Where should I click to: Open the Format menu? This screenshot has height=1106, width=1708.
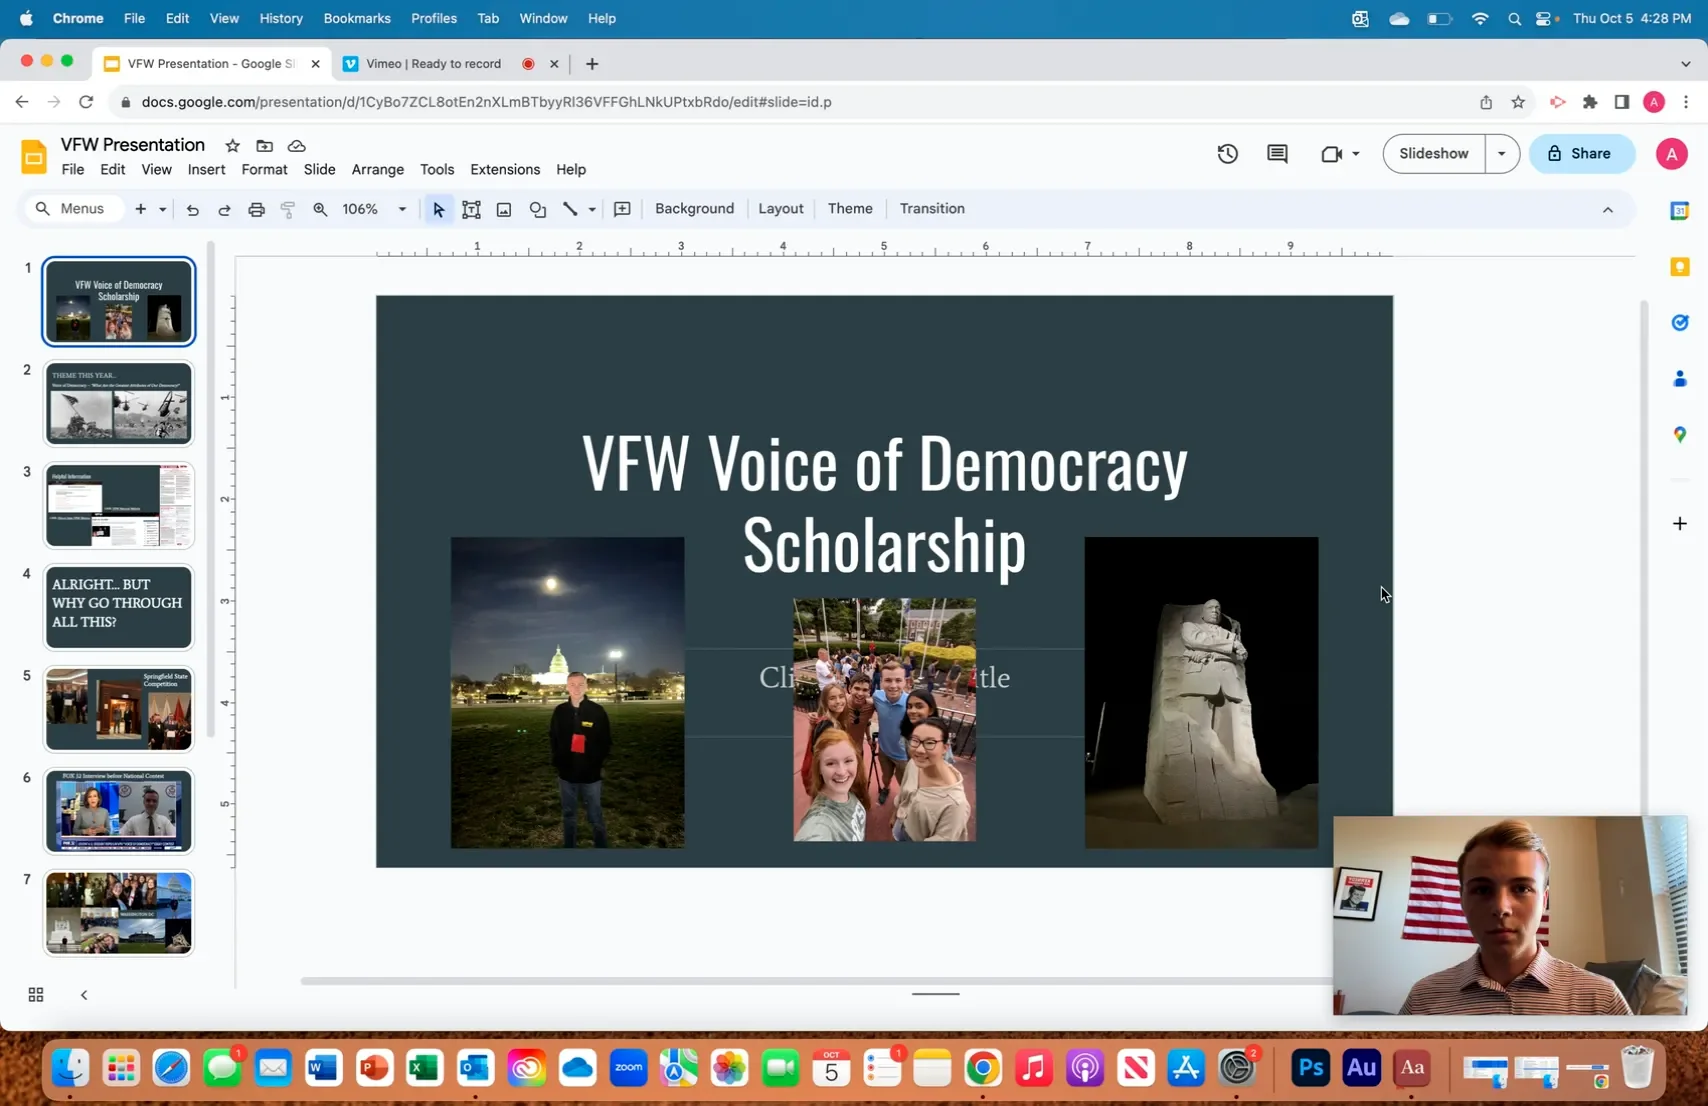264,170
